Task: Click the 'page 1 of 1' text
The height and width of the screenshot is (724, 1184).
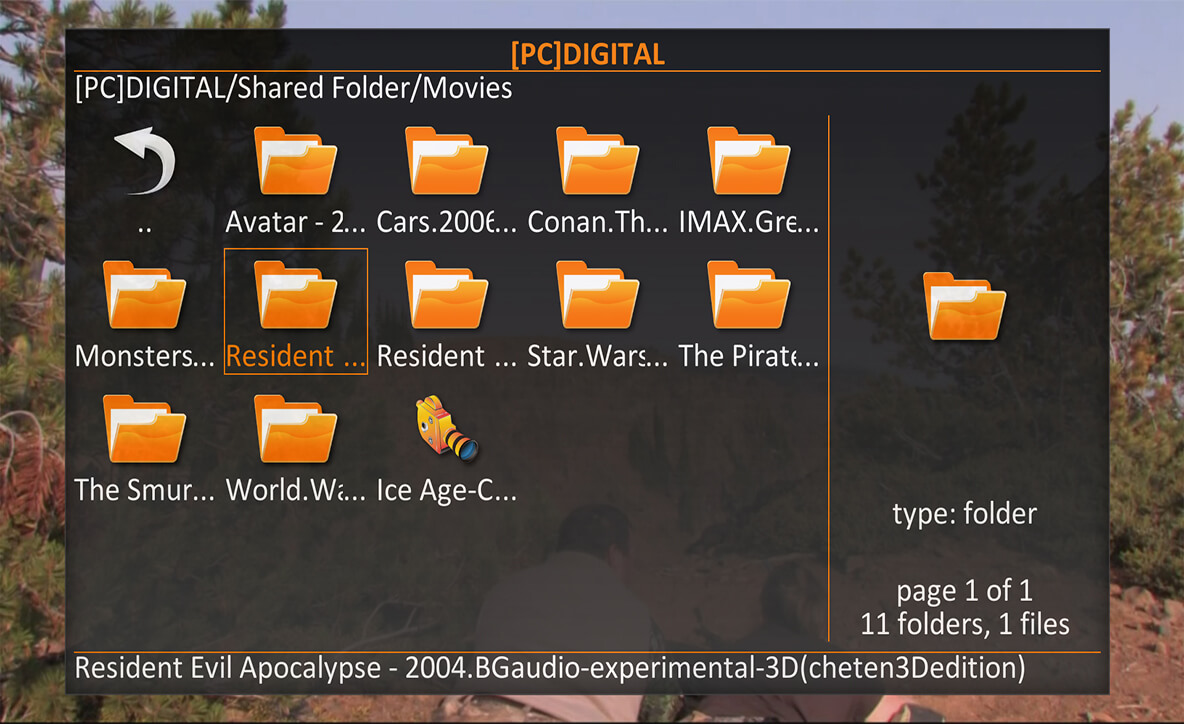Action: click(x=964, y=591)
